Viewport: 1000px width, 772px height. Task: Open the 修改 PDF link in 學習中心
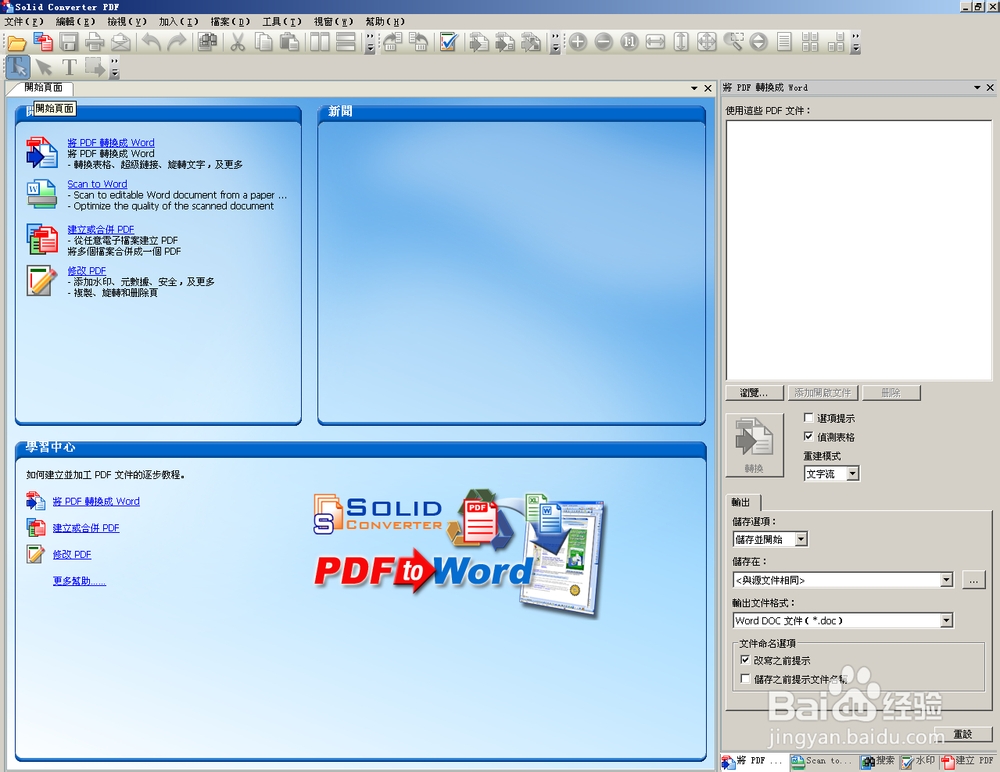tap(72, 554)
